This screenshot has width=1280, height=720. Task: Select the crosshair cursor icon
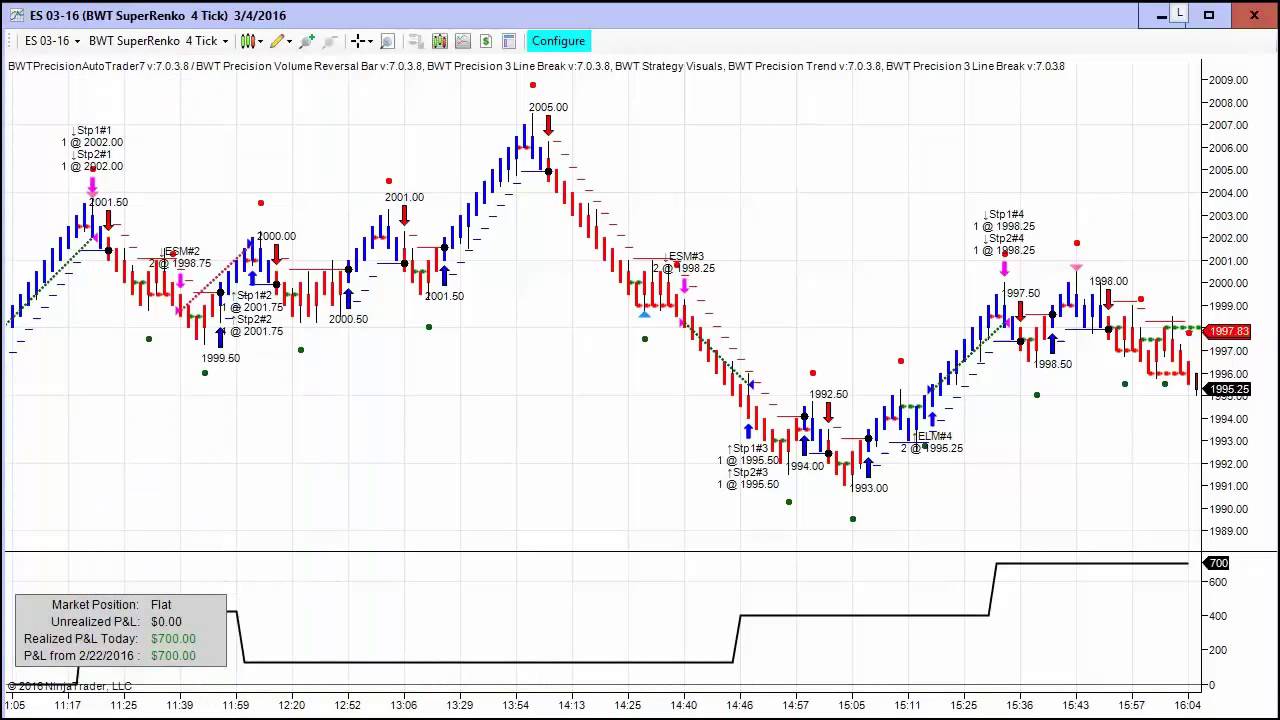(x=357, y=41)
